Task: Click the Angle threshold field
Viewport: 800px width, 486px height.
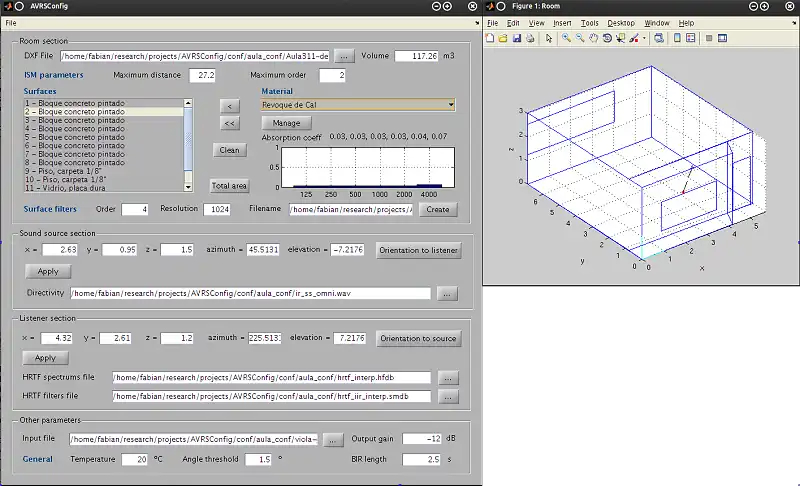Action: (258, 459)
